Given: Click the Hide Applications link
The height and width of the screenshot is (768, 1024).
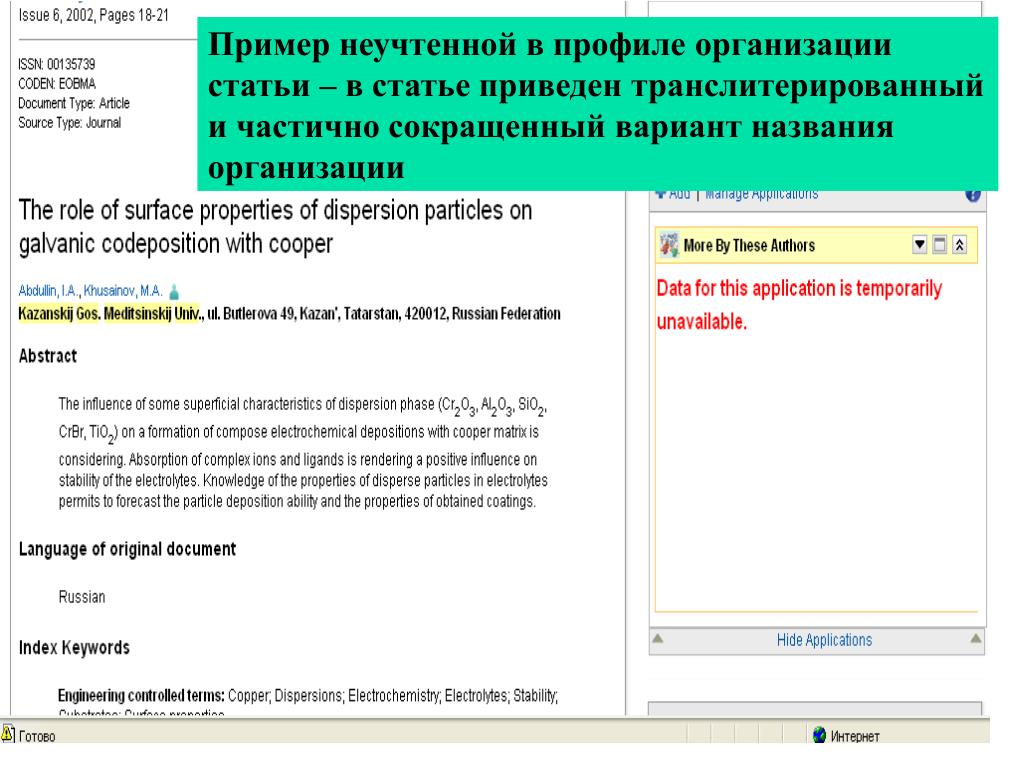Looking at the screenshot, I should click(x=824, y=640).
